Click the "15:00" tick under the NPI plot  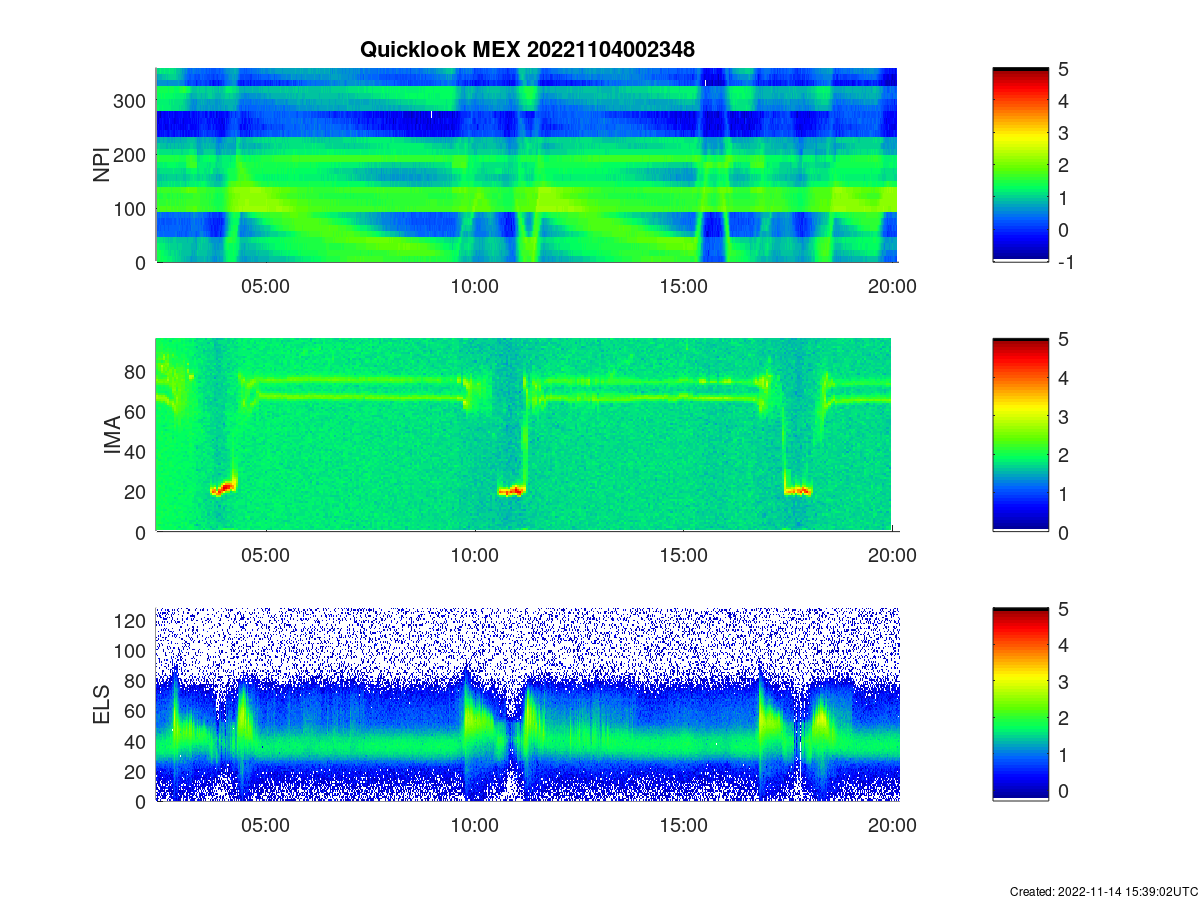tap(684, 286)
